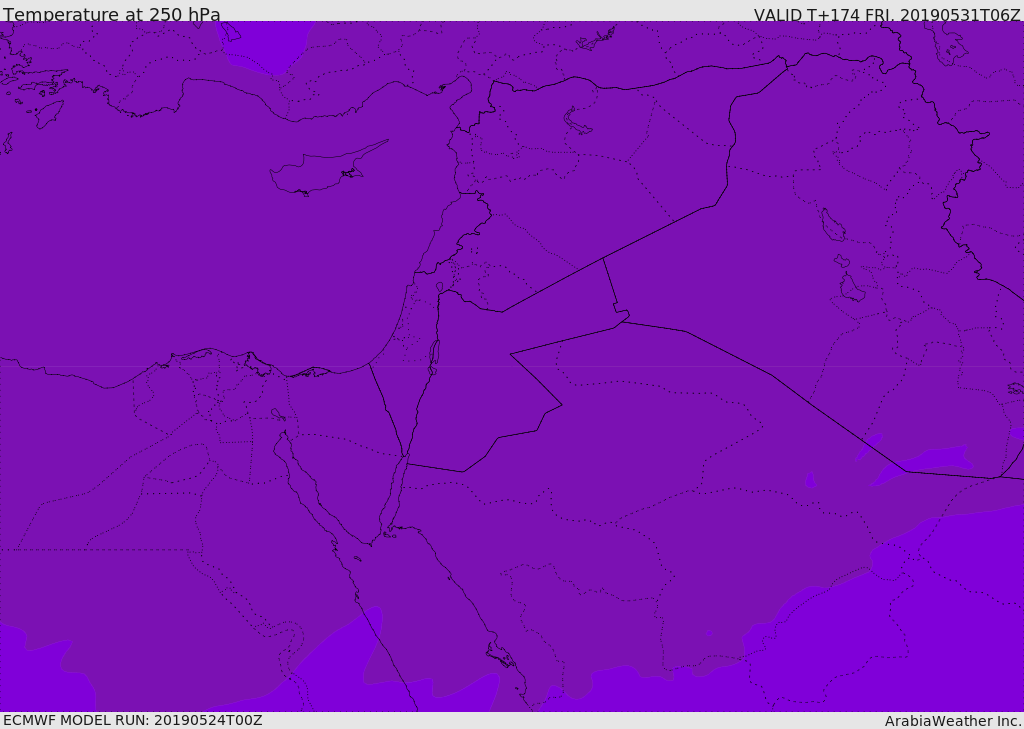Click the 'ECMWF MODEL RUN: 20190524T00Z' text
This screenshot has height=729, width=1024.
[133, 720]
